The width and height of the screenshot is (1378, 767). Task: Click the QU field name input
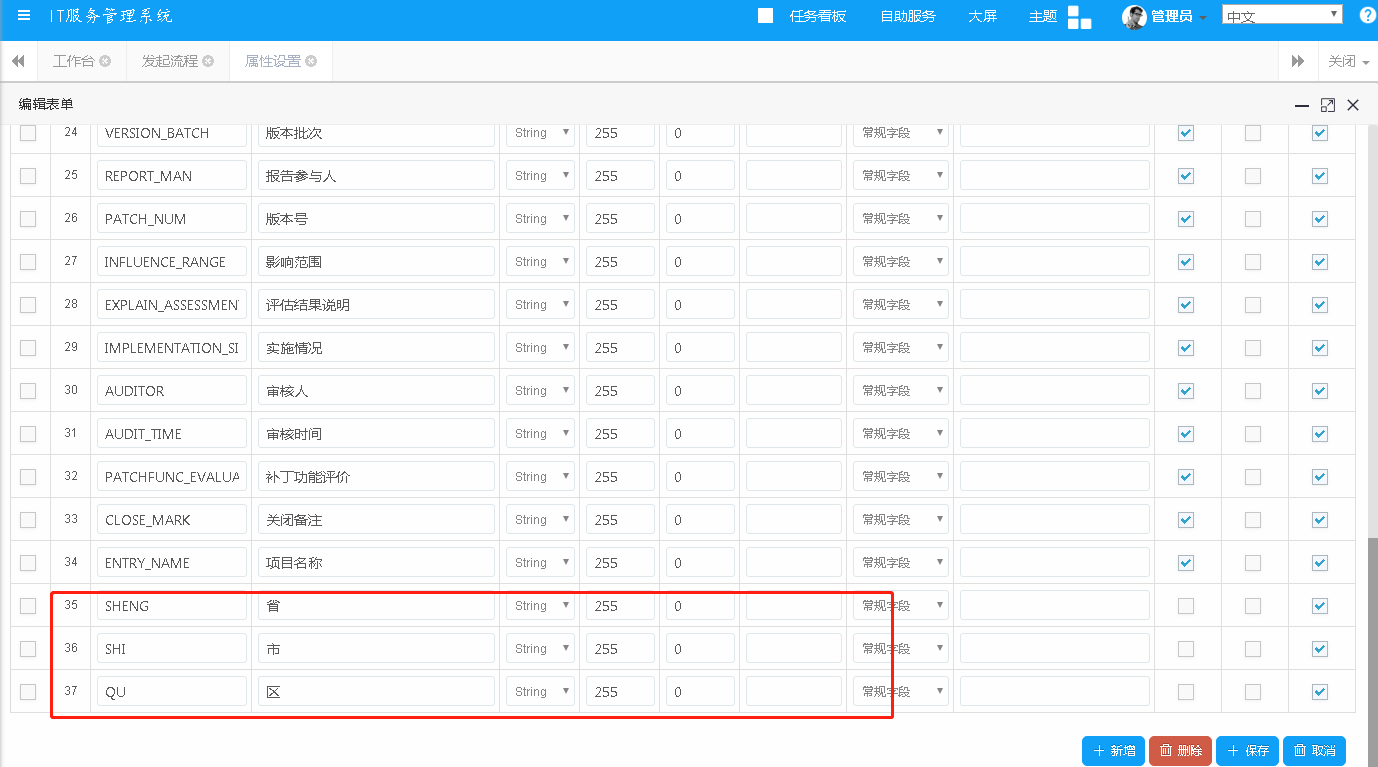click(172, 692)
